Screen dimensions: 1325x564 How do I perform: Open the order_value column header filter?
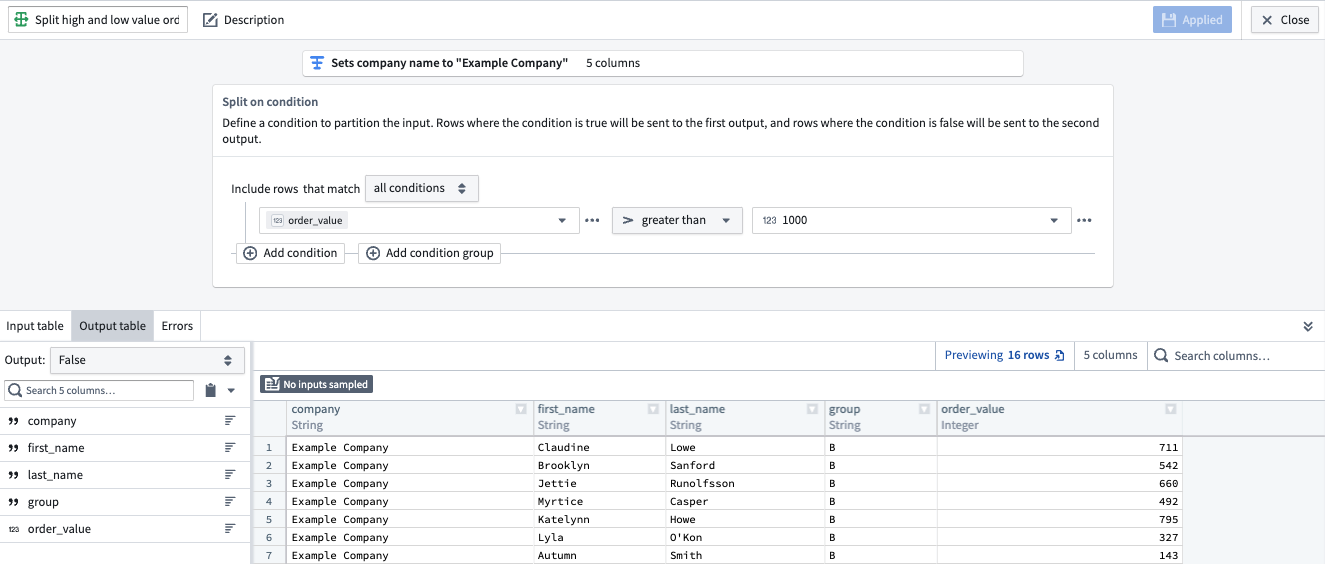click(1171, 409)
